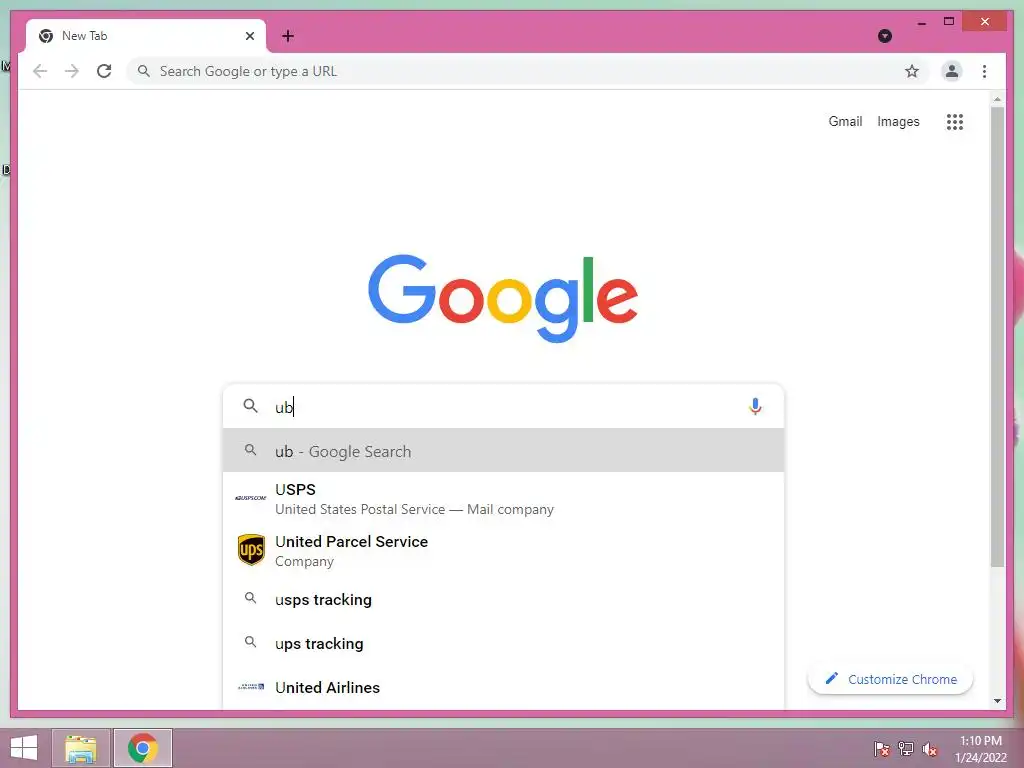Screen dimensions: 1024x768
Task: Open the Google apps grid
Action: 955,121
